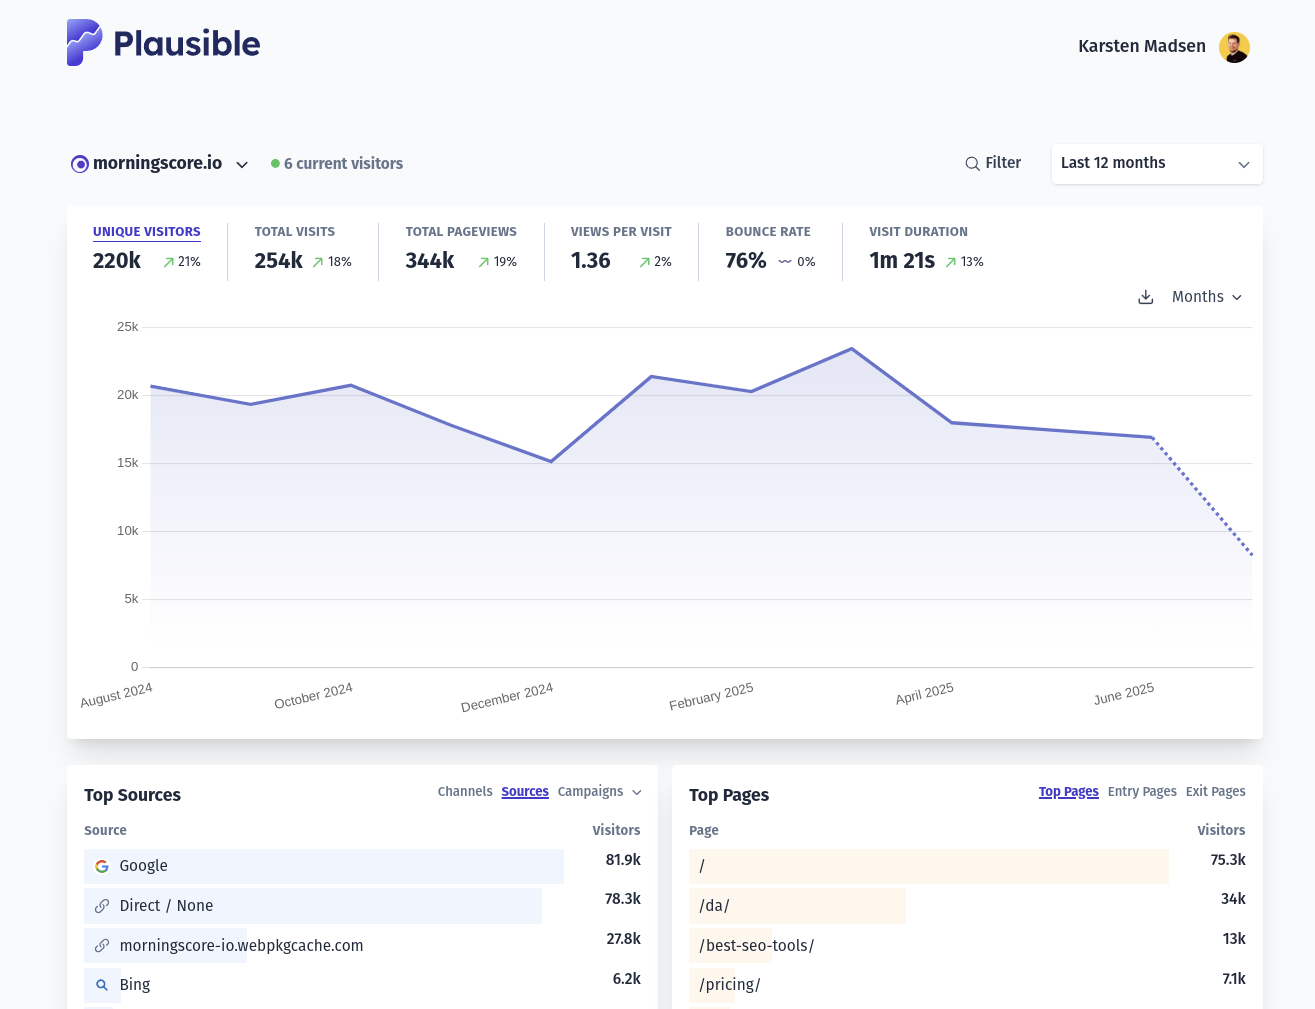Viewport: 1315px width, 1009px height.
Task: Click the morningscore.io site favicon
Action: [80, 164]
